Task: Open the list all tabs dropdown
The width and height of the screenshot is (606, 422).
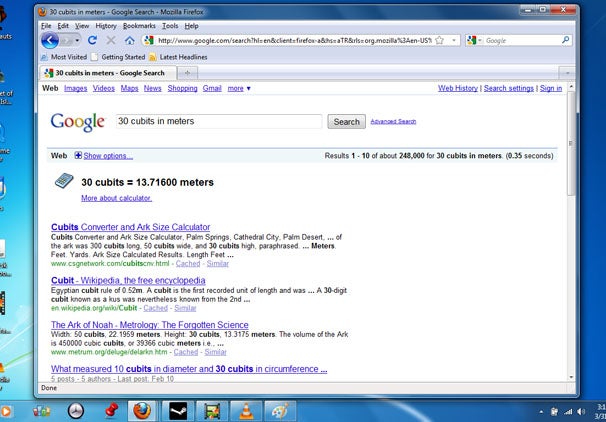Action: click(x=567, y=73)
